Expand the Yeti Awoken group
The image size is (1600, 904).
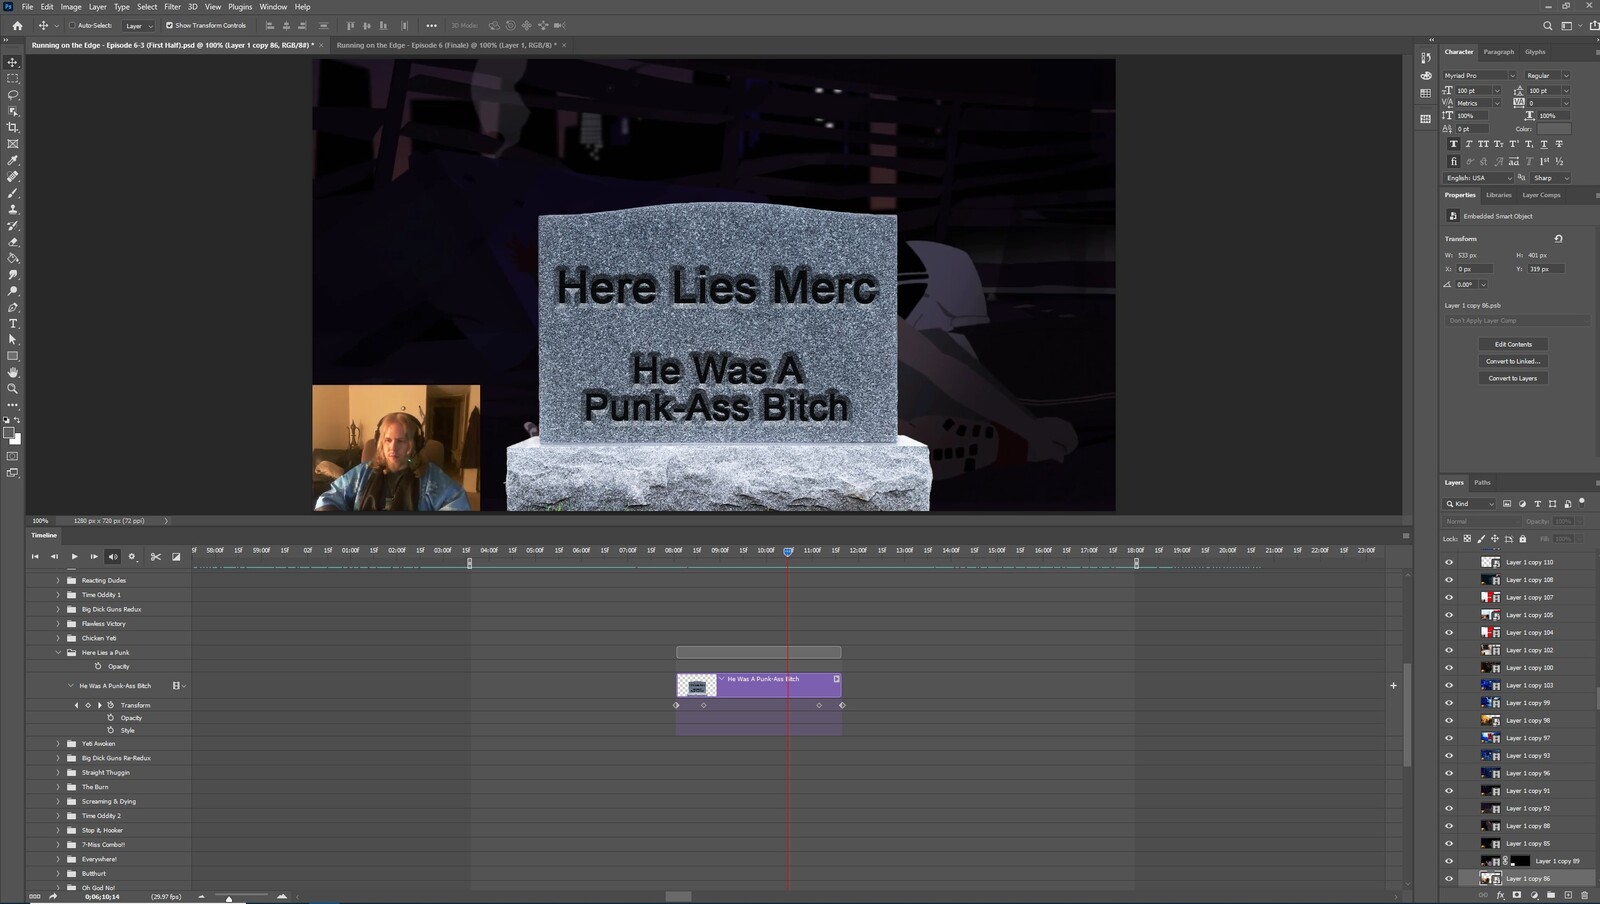click(x=58, y=743)
